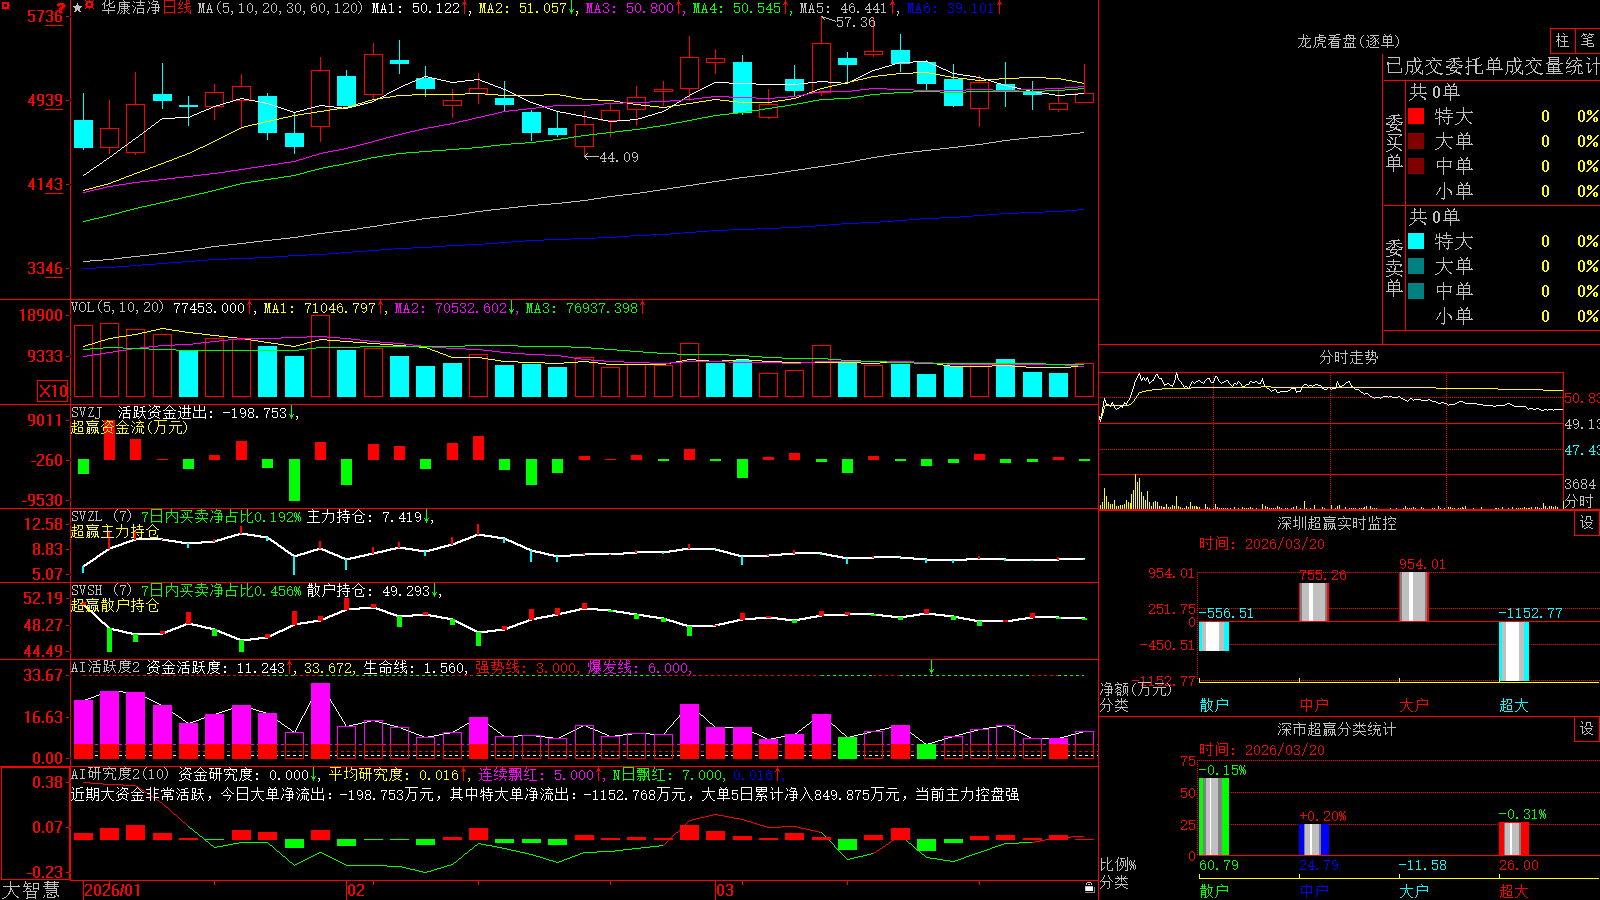1600x900 pixels.
Task: Click the 57.36 high price label
Action: click(855, 22)
